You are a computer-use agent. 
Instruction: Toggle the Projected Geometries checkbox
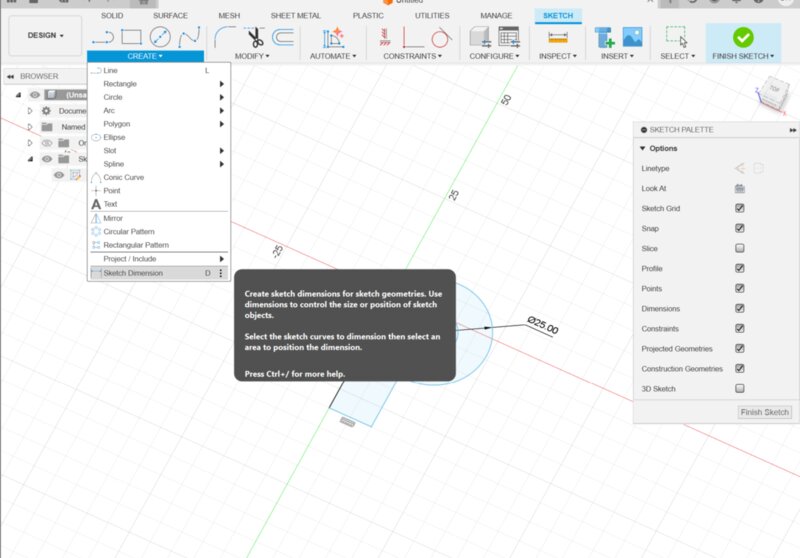(739, 348)
